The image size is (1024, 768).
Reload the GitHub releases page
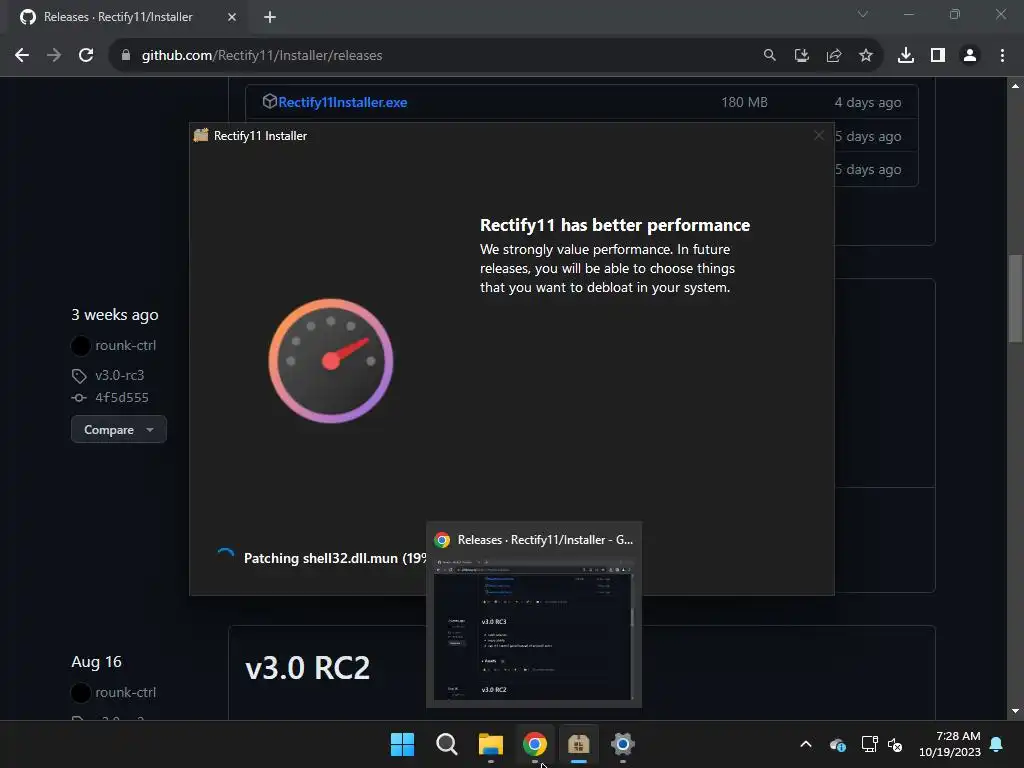click(x=86, y=56)
